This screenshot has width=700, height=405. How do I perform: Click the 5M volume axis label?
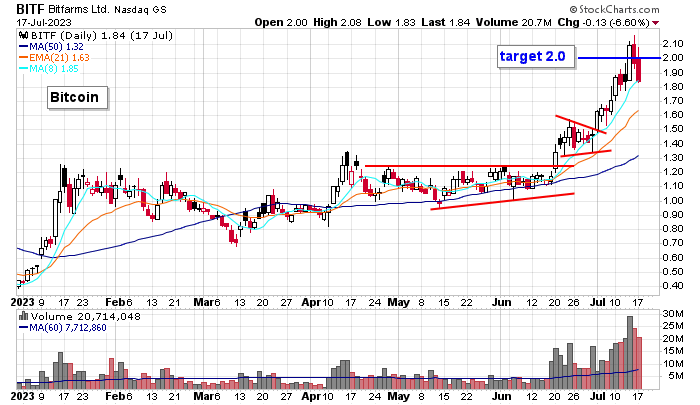tap(676, 376)
